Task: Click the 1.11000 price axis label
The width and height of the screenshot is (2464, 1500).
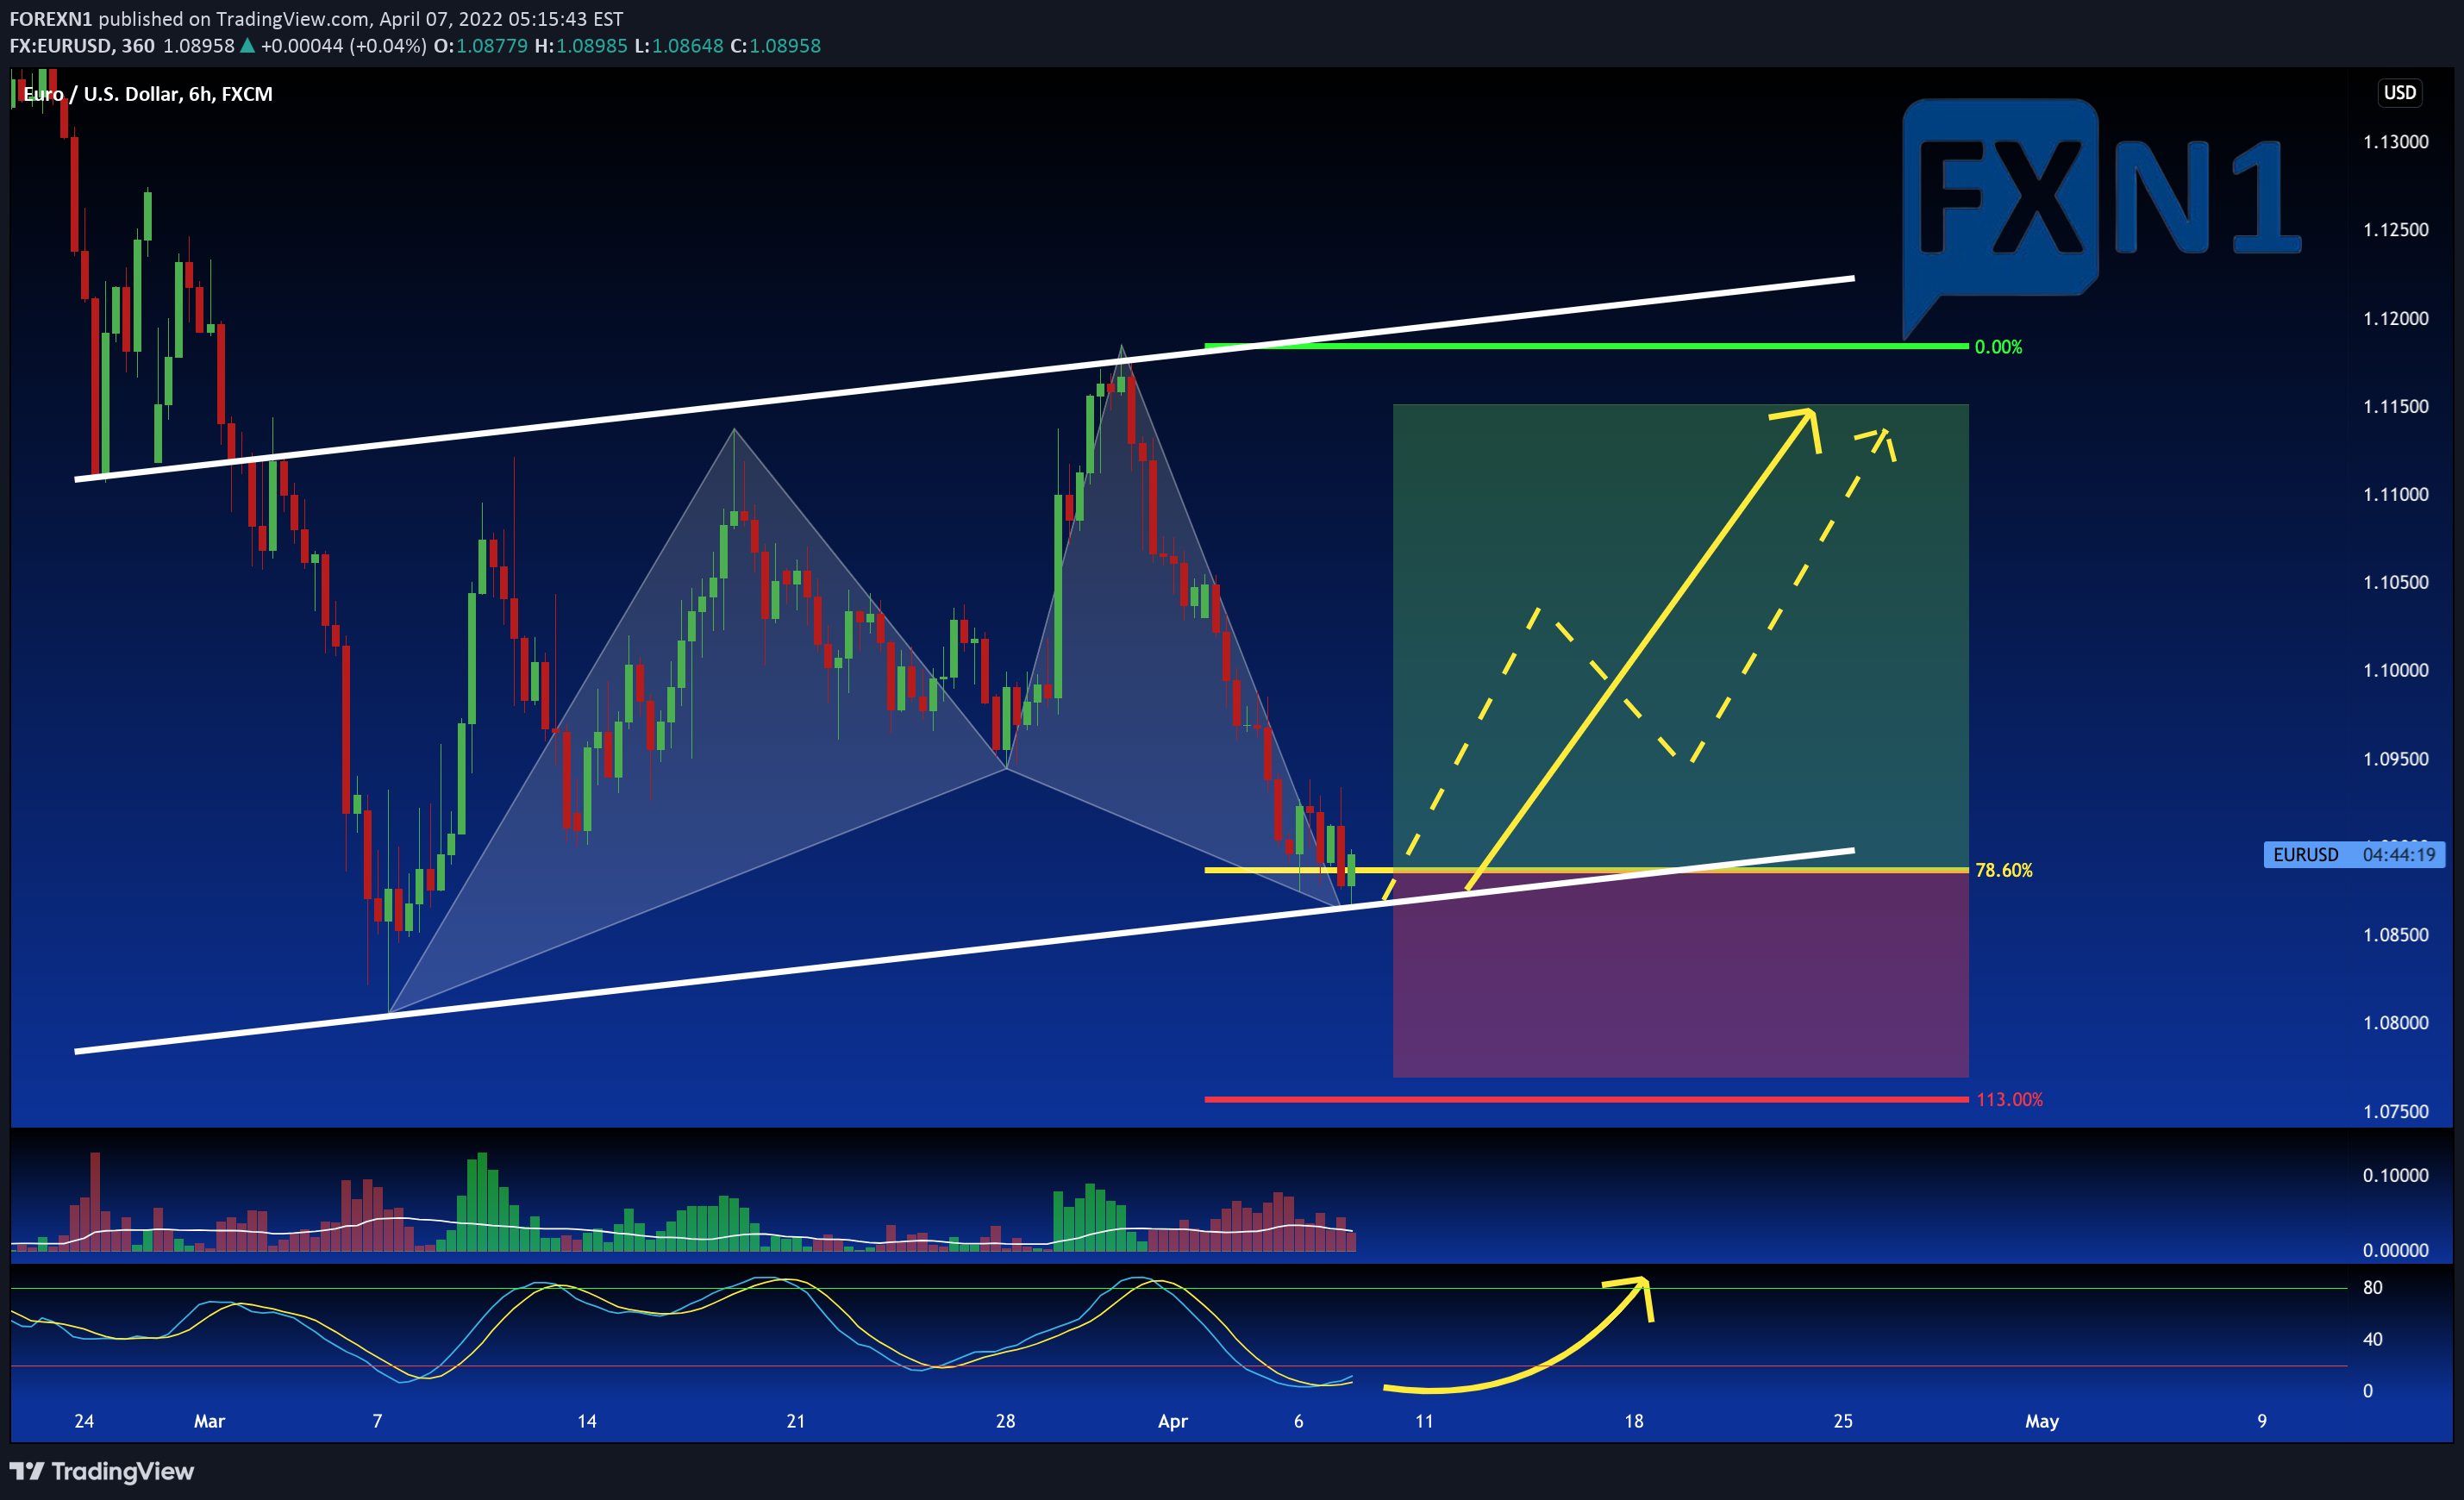Action: (2395, 494)
